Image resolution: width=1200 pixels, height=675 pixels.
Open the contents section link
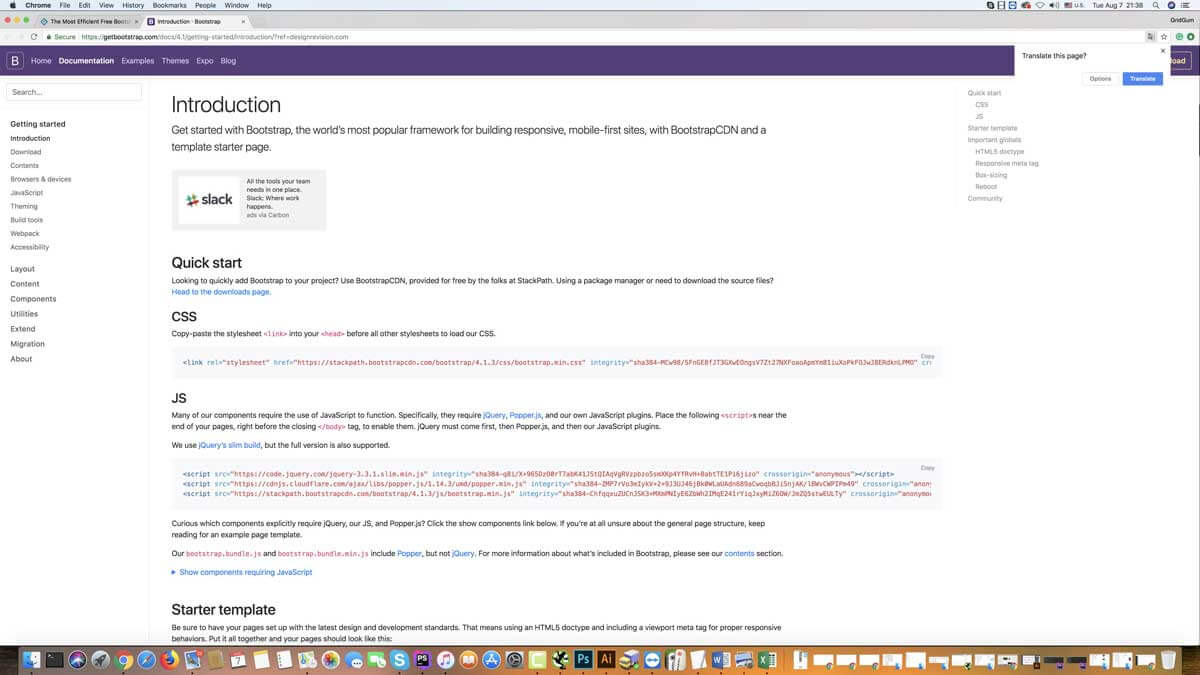pos(739,553)
